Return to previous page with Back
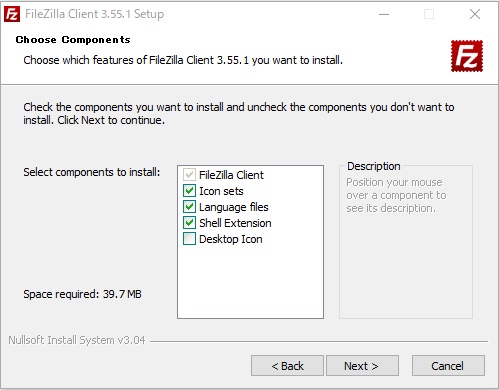 pos(287,366)
